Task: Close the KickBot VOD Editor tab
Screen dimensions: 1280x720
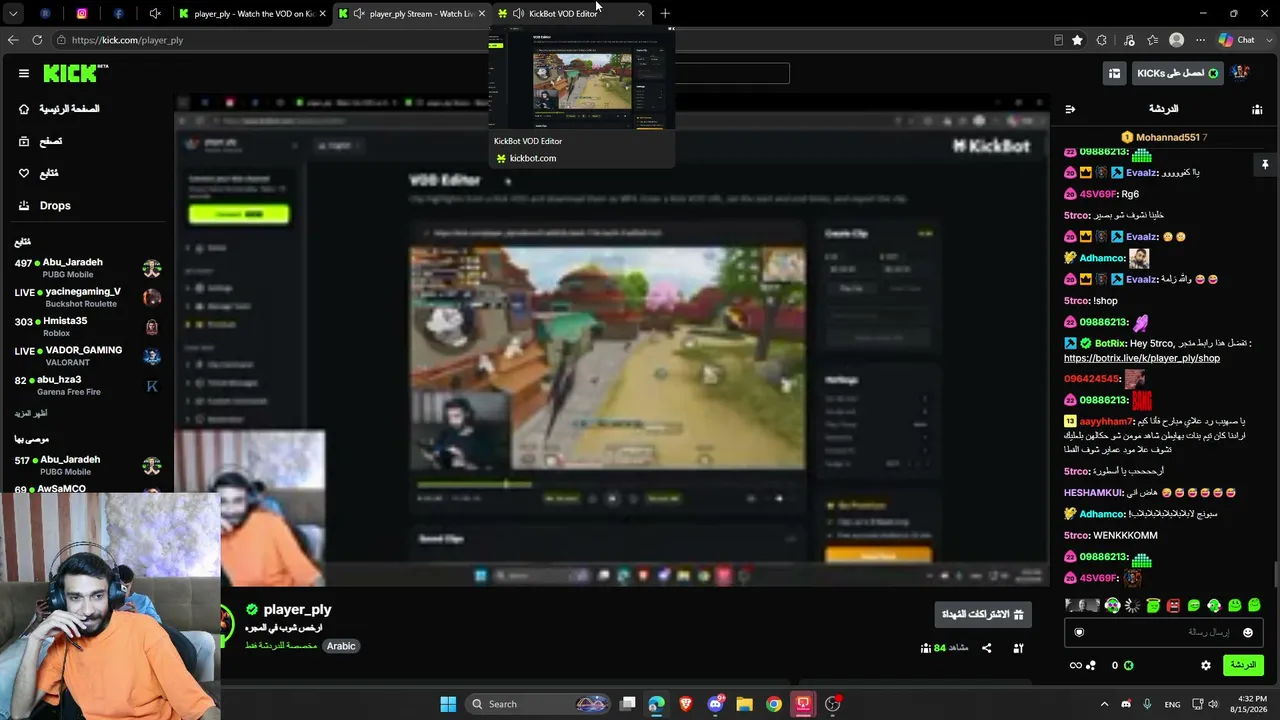Action: pyautogui.click(x=641, y=14)
